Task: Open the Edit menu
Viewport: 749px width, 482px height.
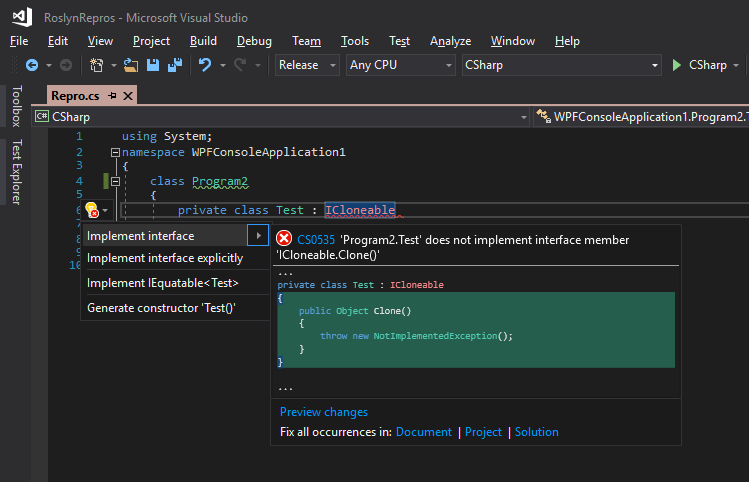Action: pos(58,41)
